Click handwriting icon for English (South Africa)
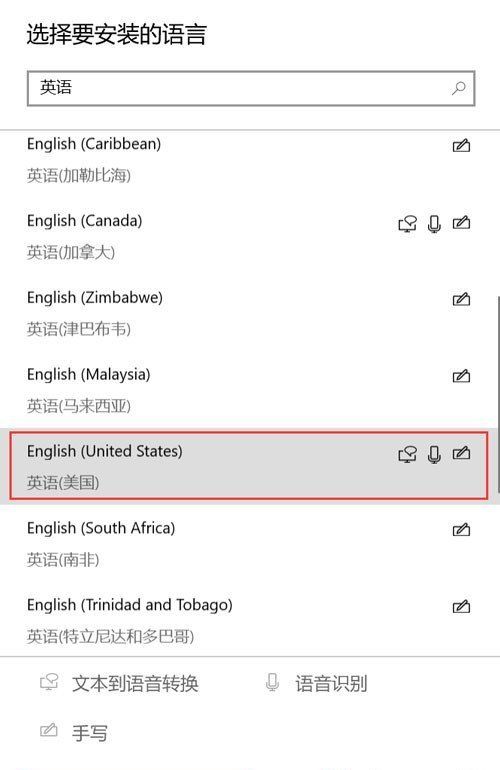This screenshot has width=500, height=770. [x=461, y=530]
